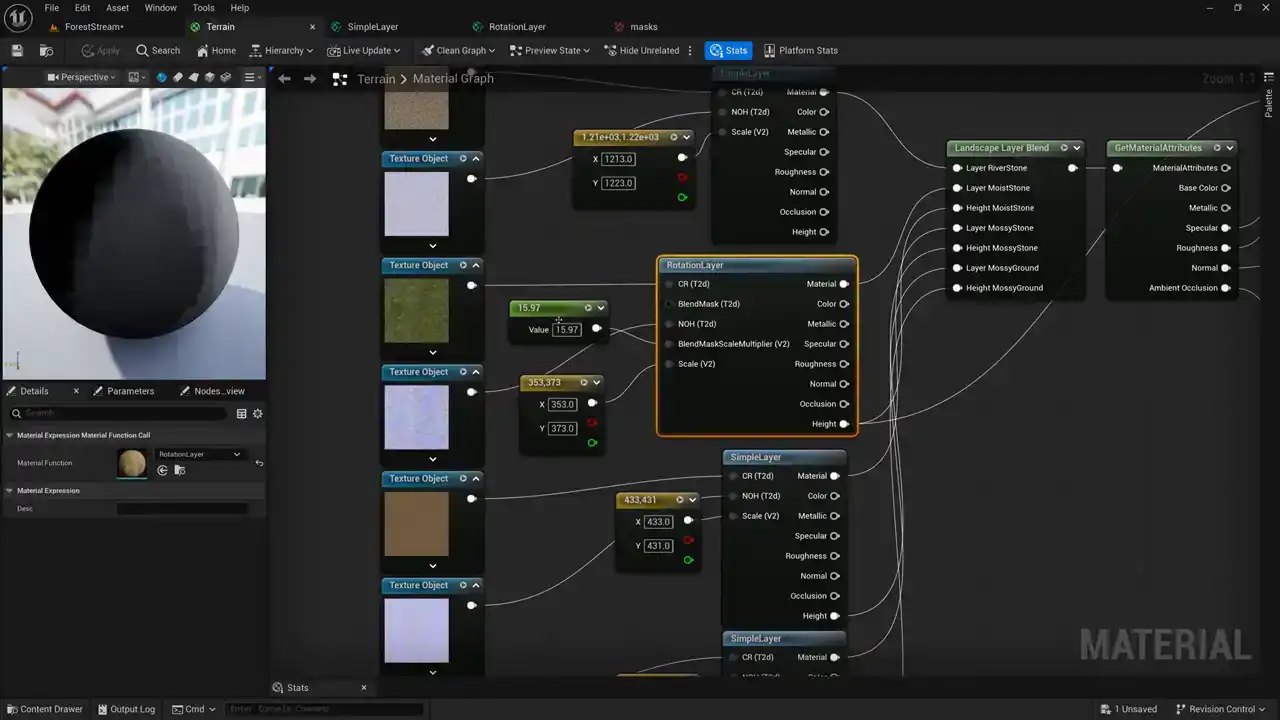Switch to the SimpleLayer tab

click(372, 27)
